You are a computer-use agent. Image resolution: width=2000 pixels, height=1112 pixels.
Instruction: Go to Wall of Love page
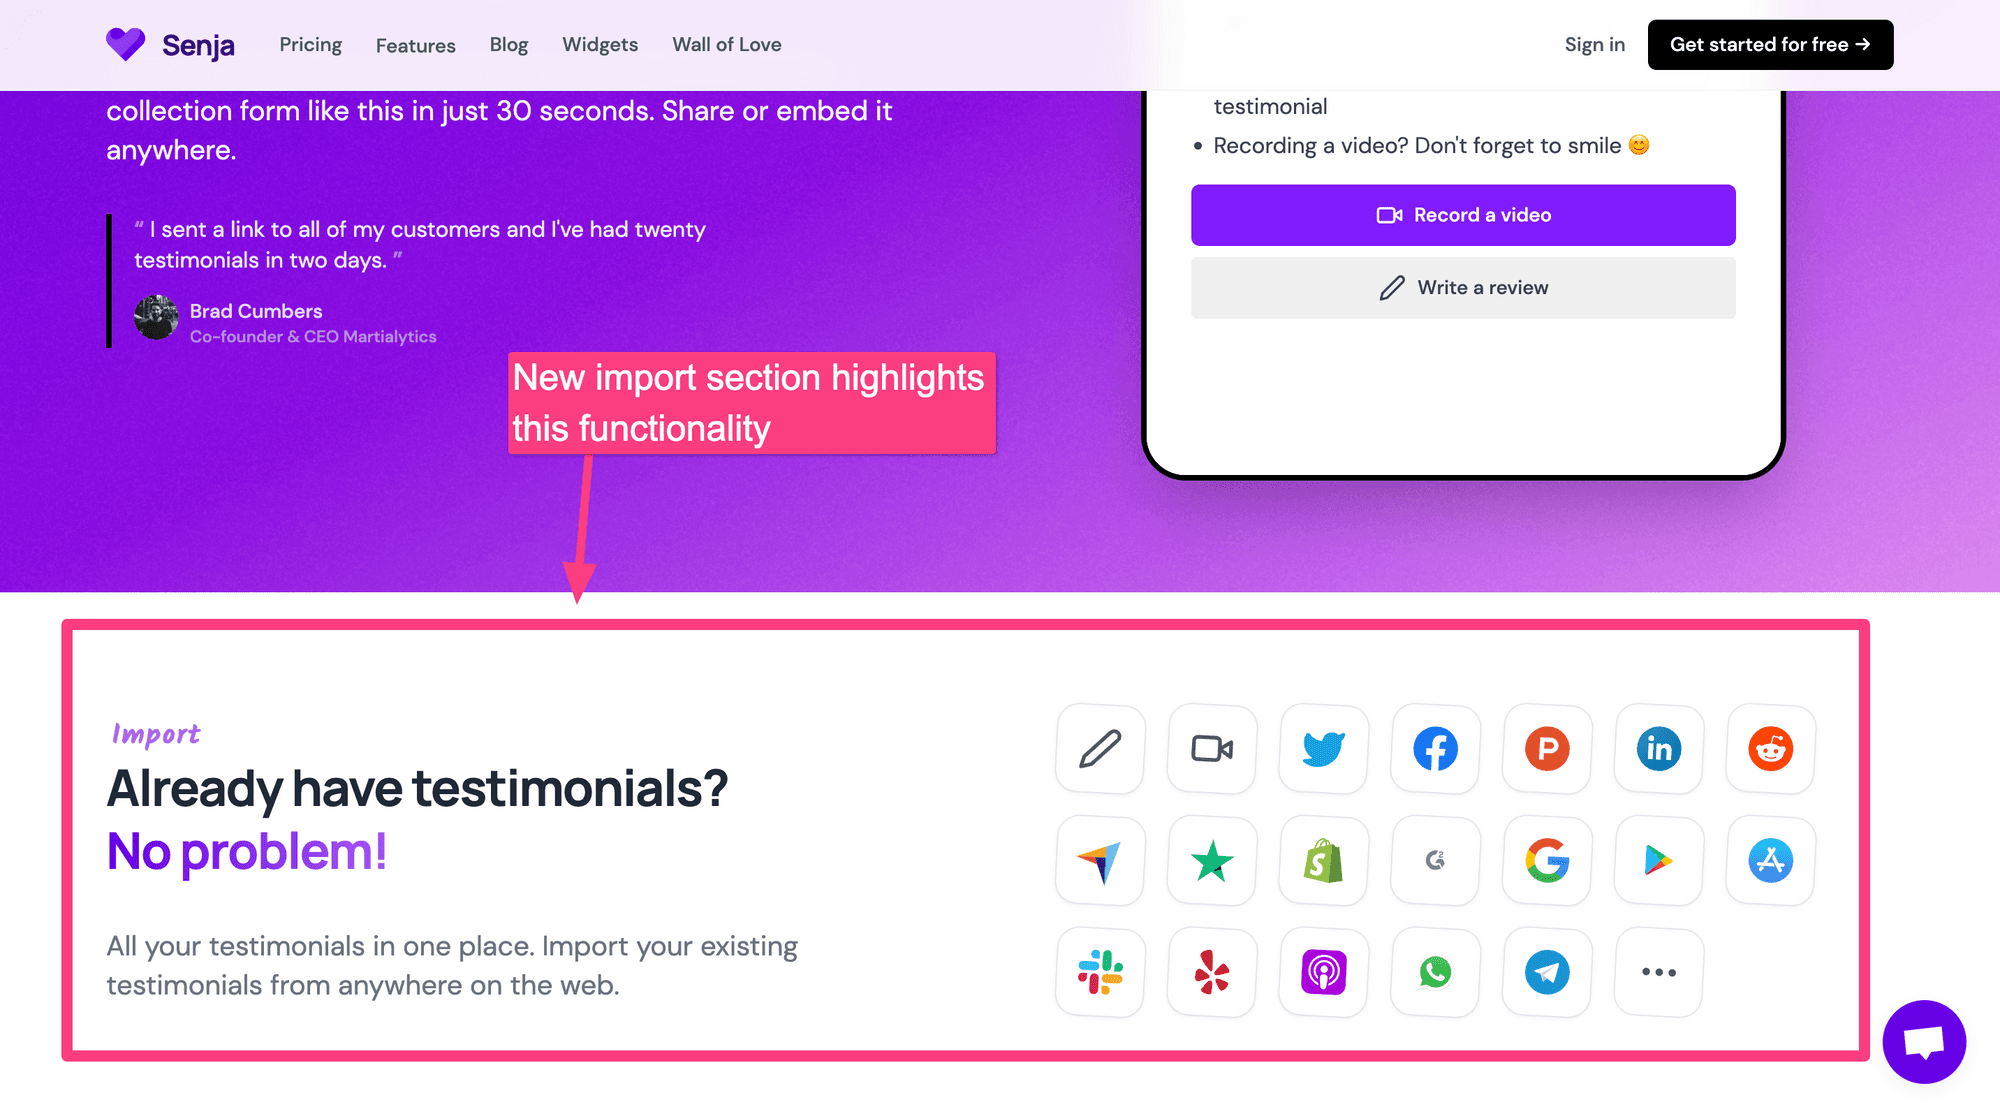727,45
